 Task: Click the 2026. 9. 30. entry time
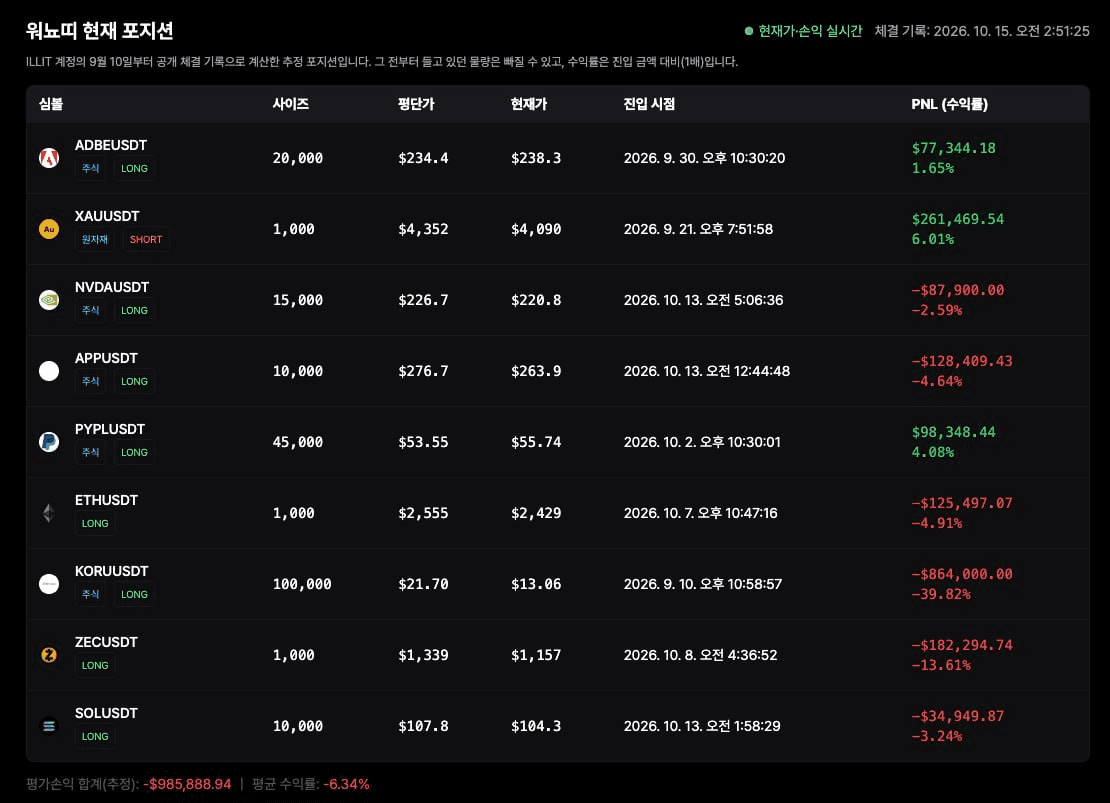[x=704, y=158]
